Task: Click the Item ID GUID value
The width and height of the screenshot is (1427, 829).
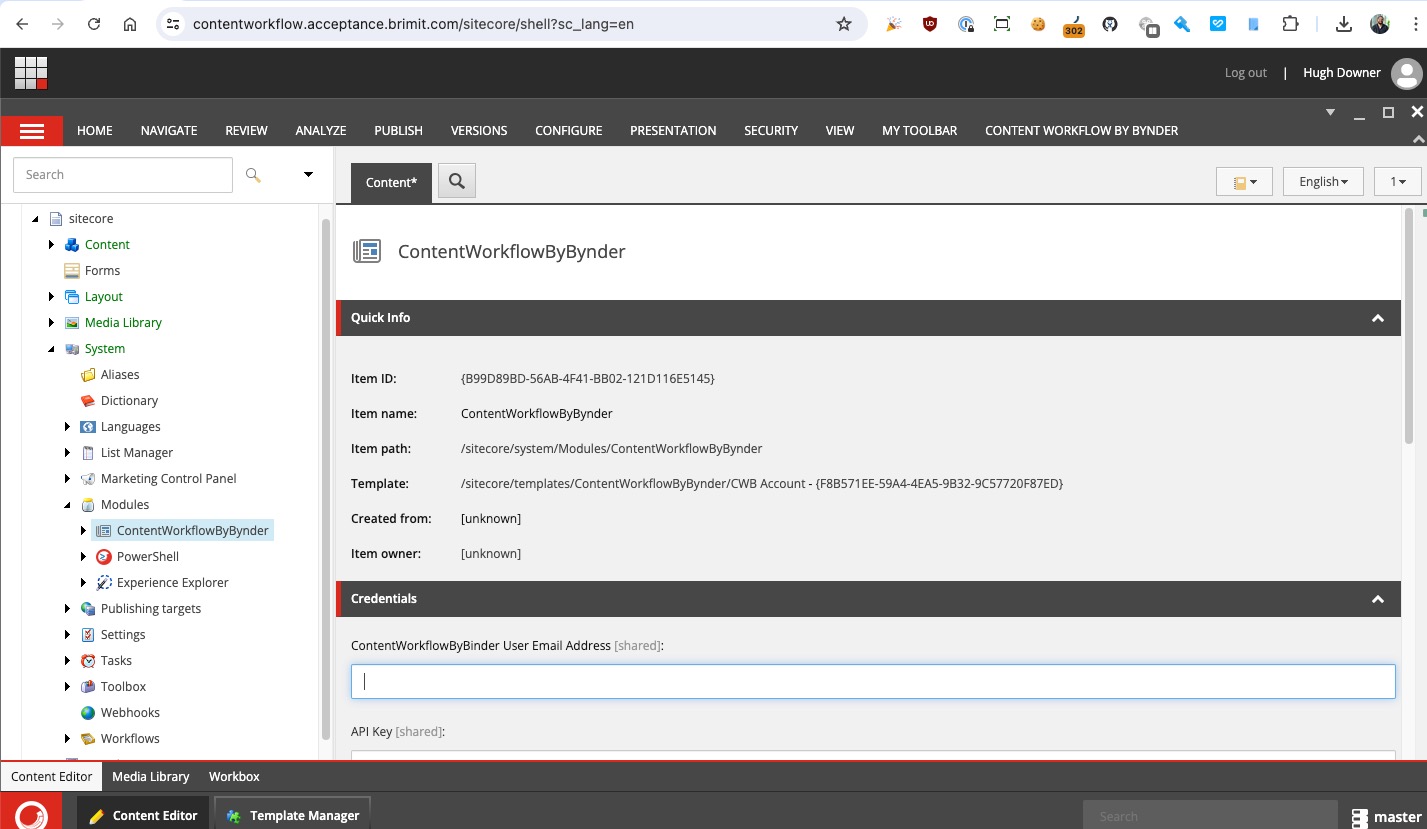Action: coord(587,379)
